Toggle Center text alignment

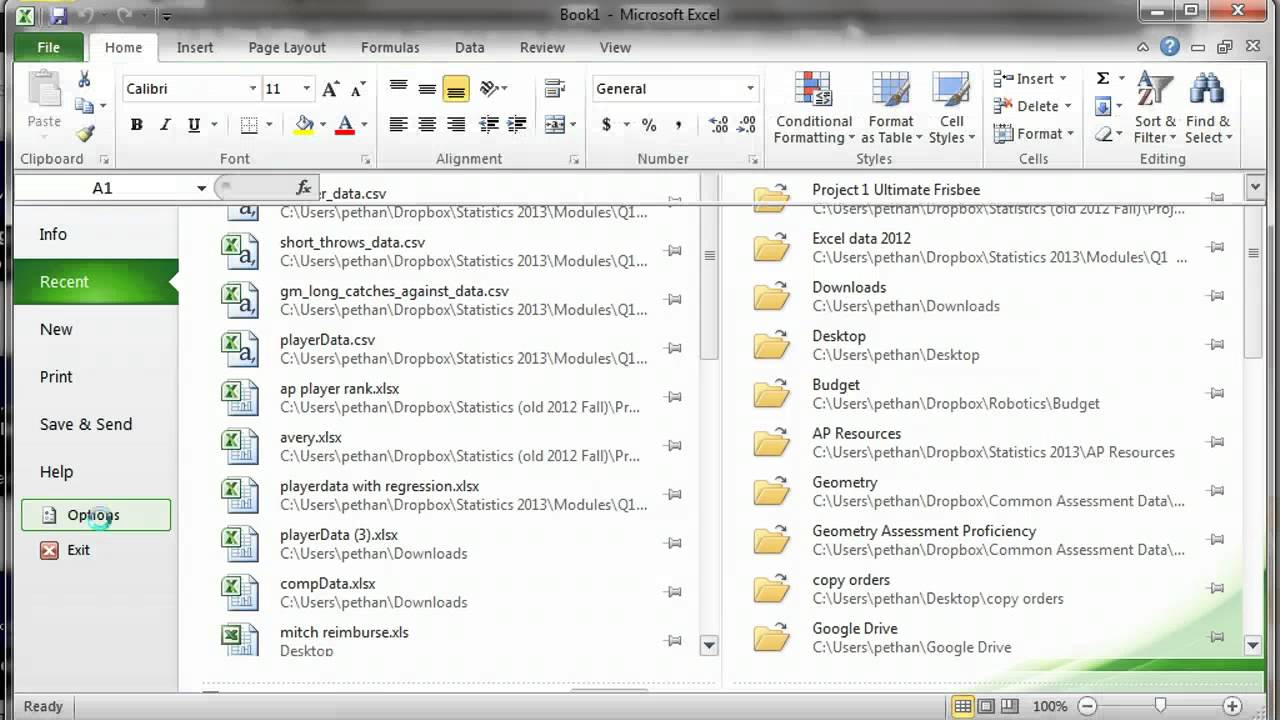(427, 125)
